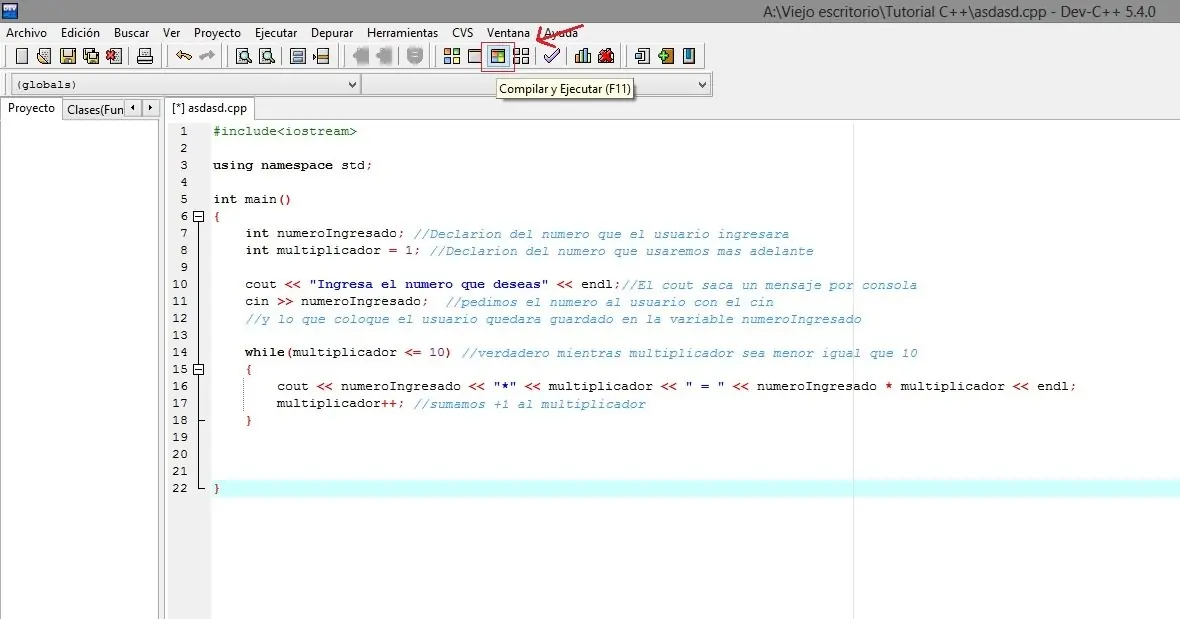The width and height of the screenshot is (1180, 619).
Task: Click the syntax check checkmark icon
Action: click(x=551, y=56)
